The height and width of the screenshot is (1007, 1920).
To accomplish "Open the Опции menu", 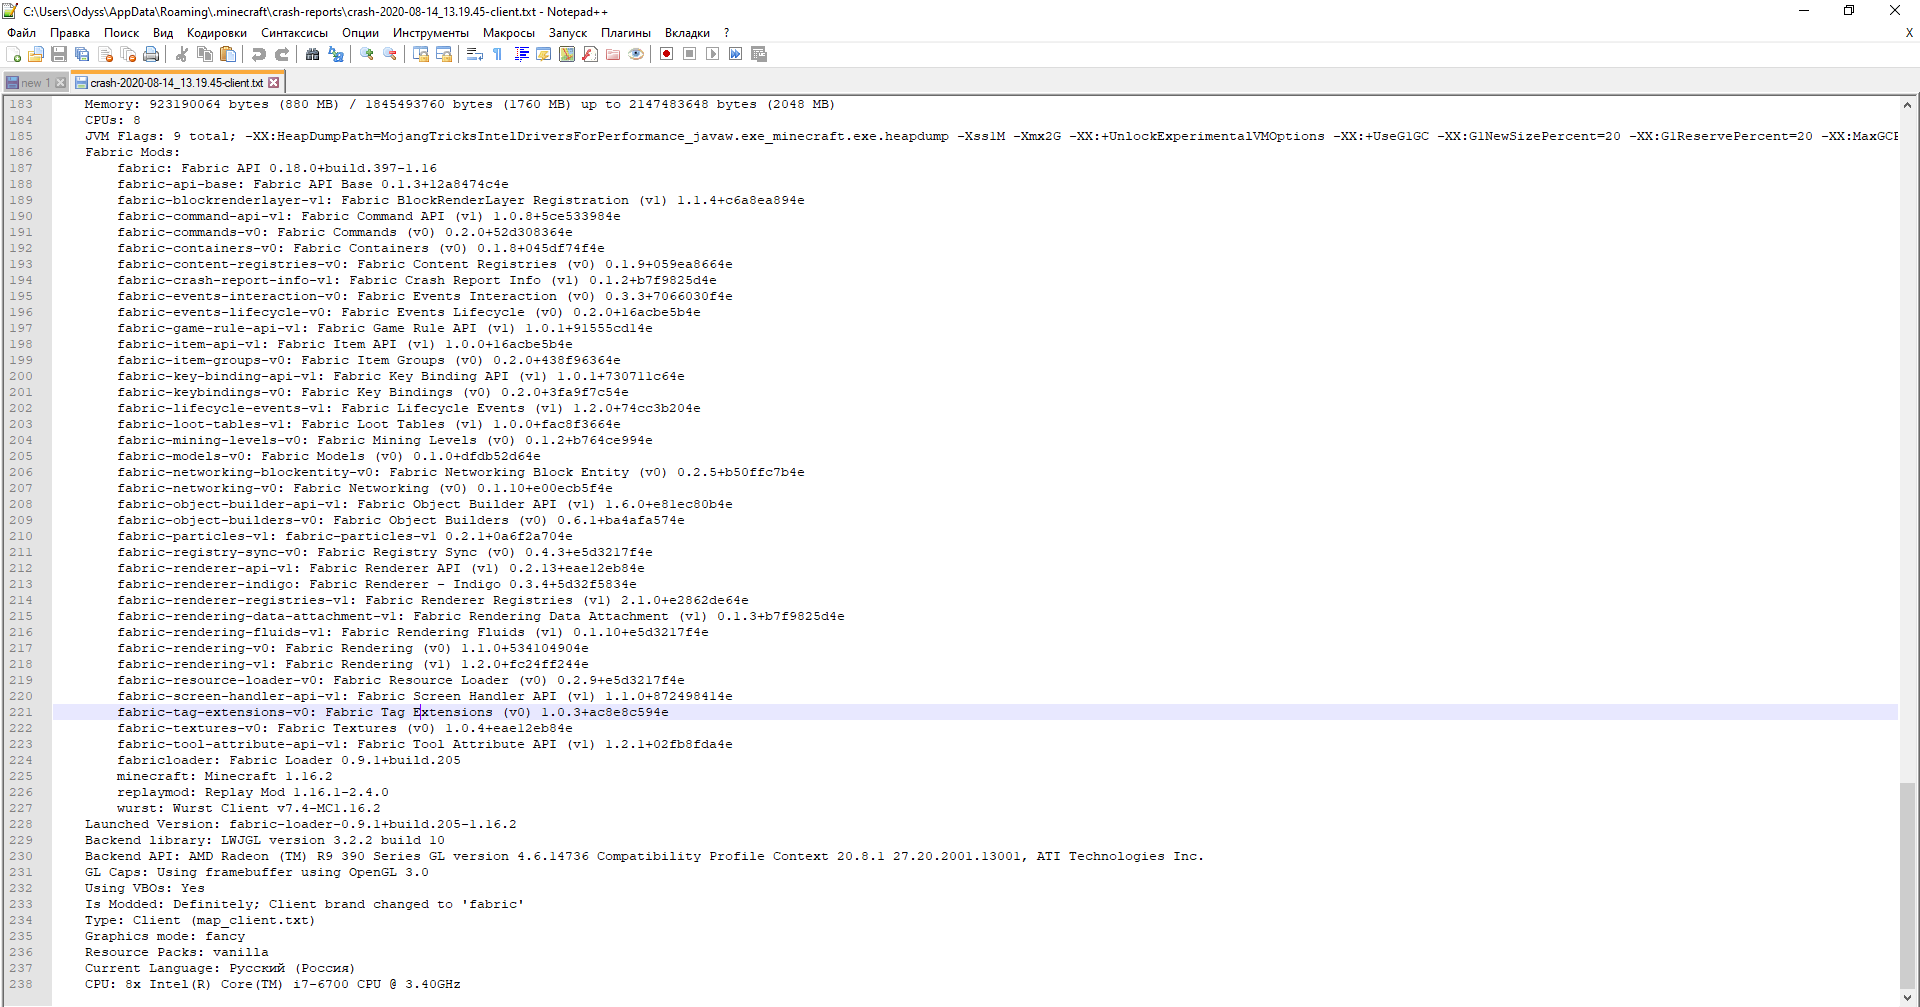I will (x=361, y=33).
